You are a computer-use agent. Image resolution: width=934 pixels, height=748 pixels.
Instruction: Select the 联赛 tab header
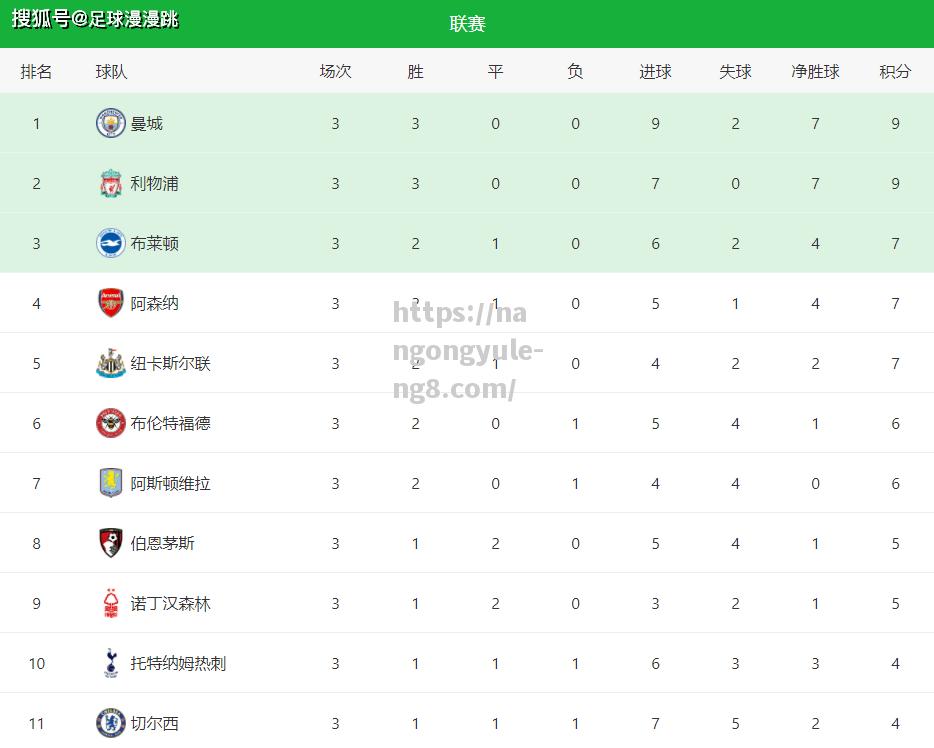[x=468, y=24]
